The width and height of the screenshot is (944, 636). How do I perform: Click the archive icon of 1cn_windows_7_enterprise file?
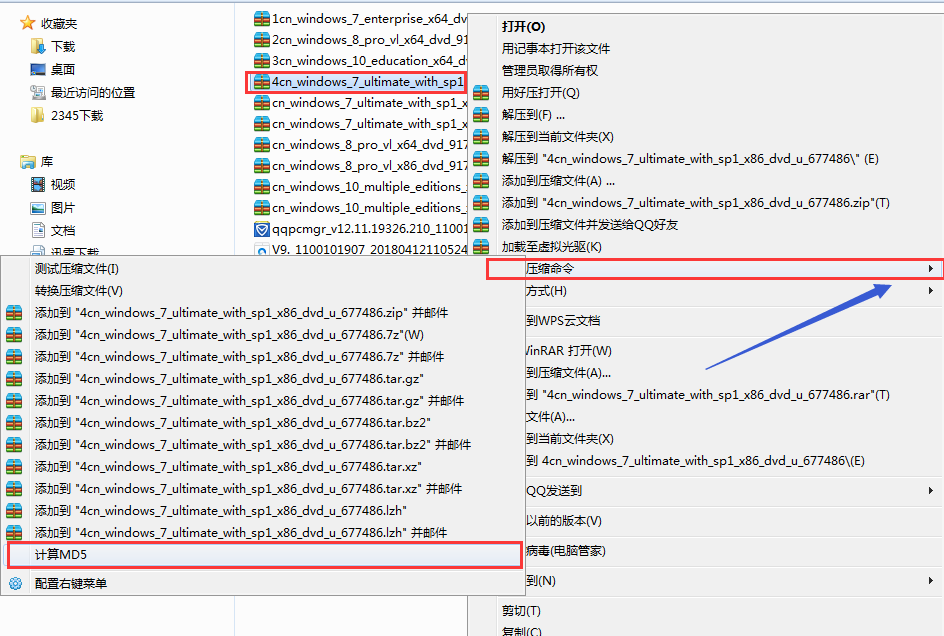pos(262,18)
